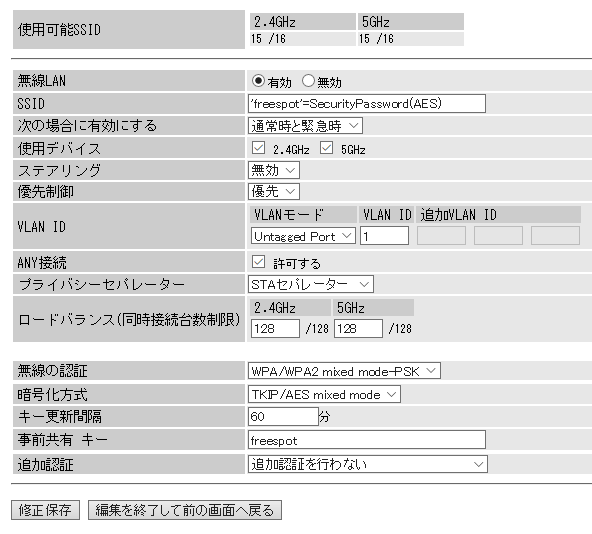Toggle the 2.4GHz checkbox in 使用デバイス

tap(258, 148)
